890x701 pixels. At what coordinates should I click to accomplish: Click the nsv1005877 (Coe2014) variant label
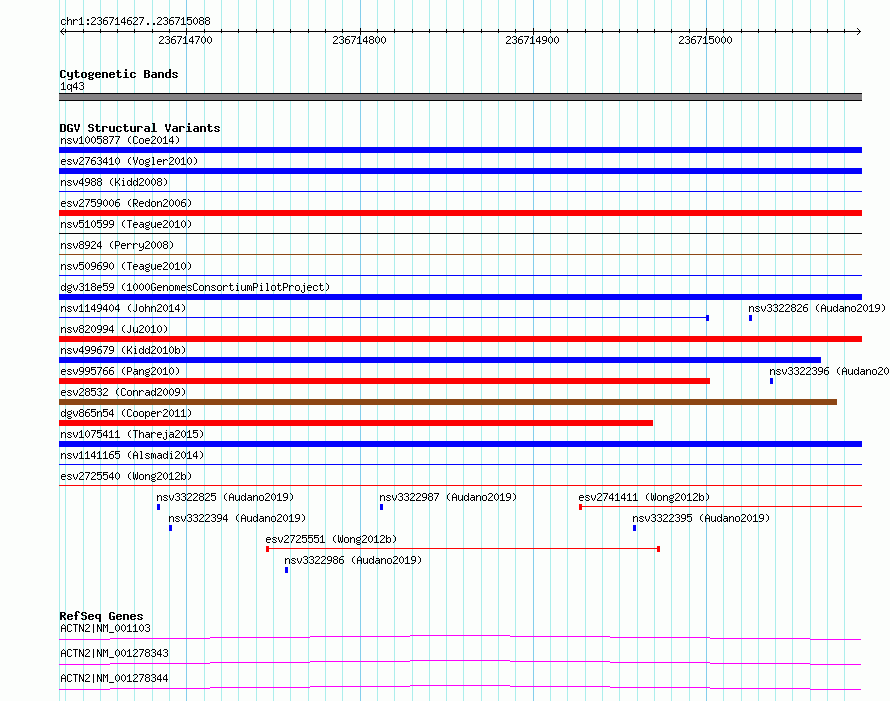coord(120,140)
